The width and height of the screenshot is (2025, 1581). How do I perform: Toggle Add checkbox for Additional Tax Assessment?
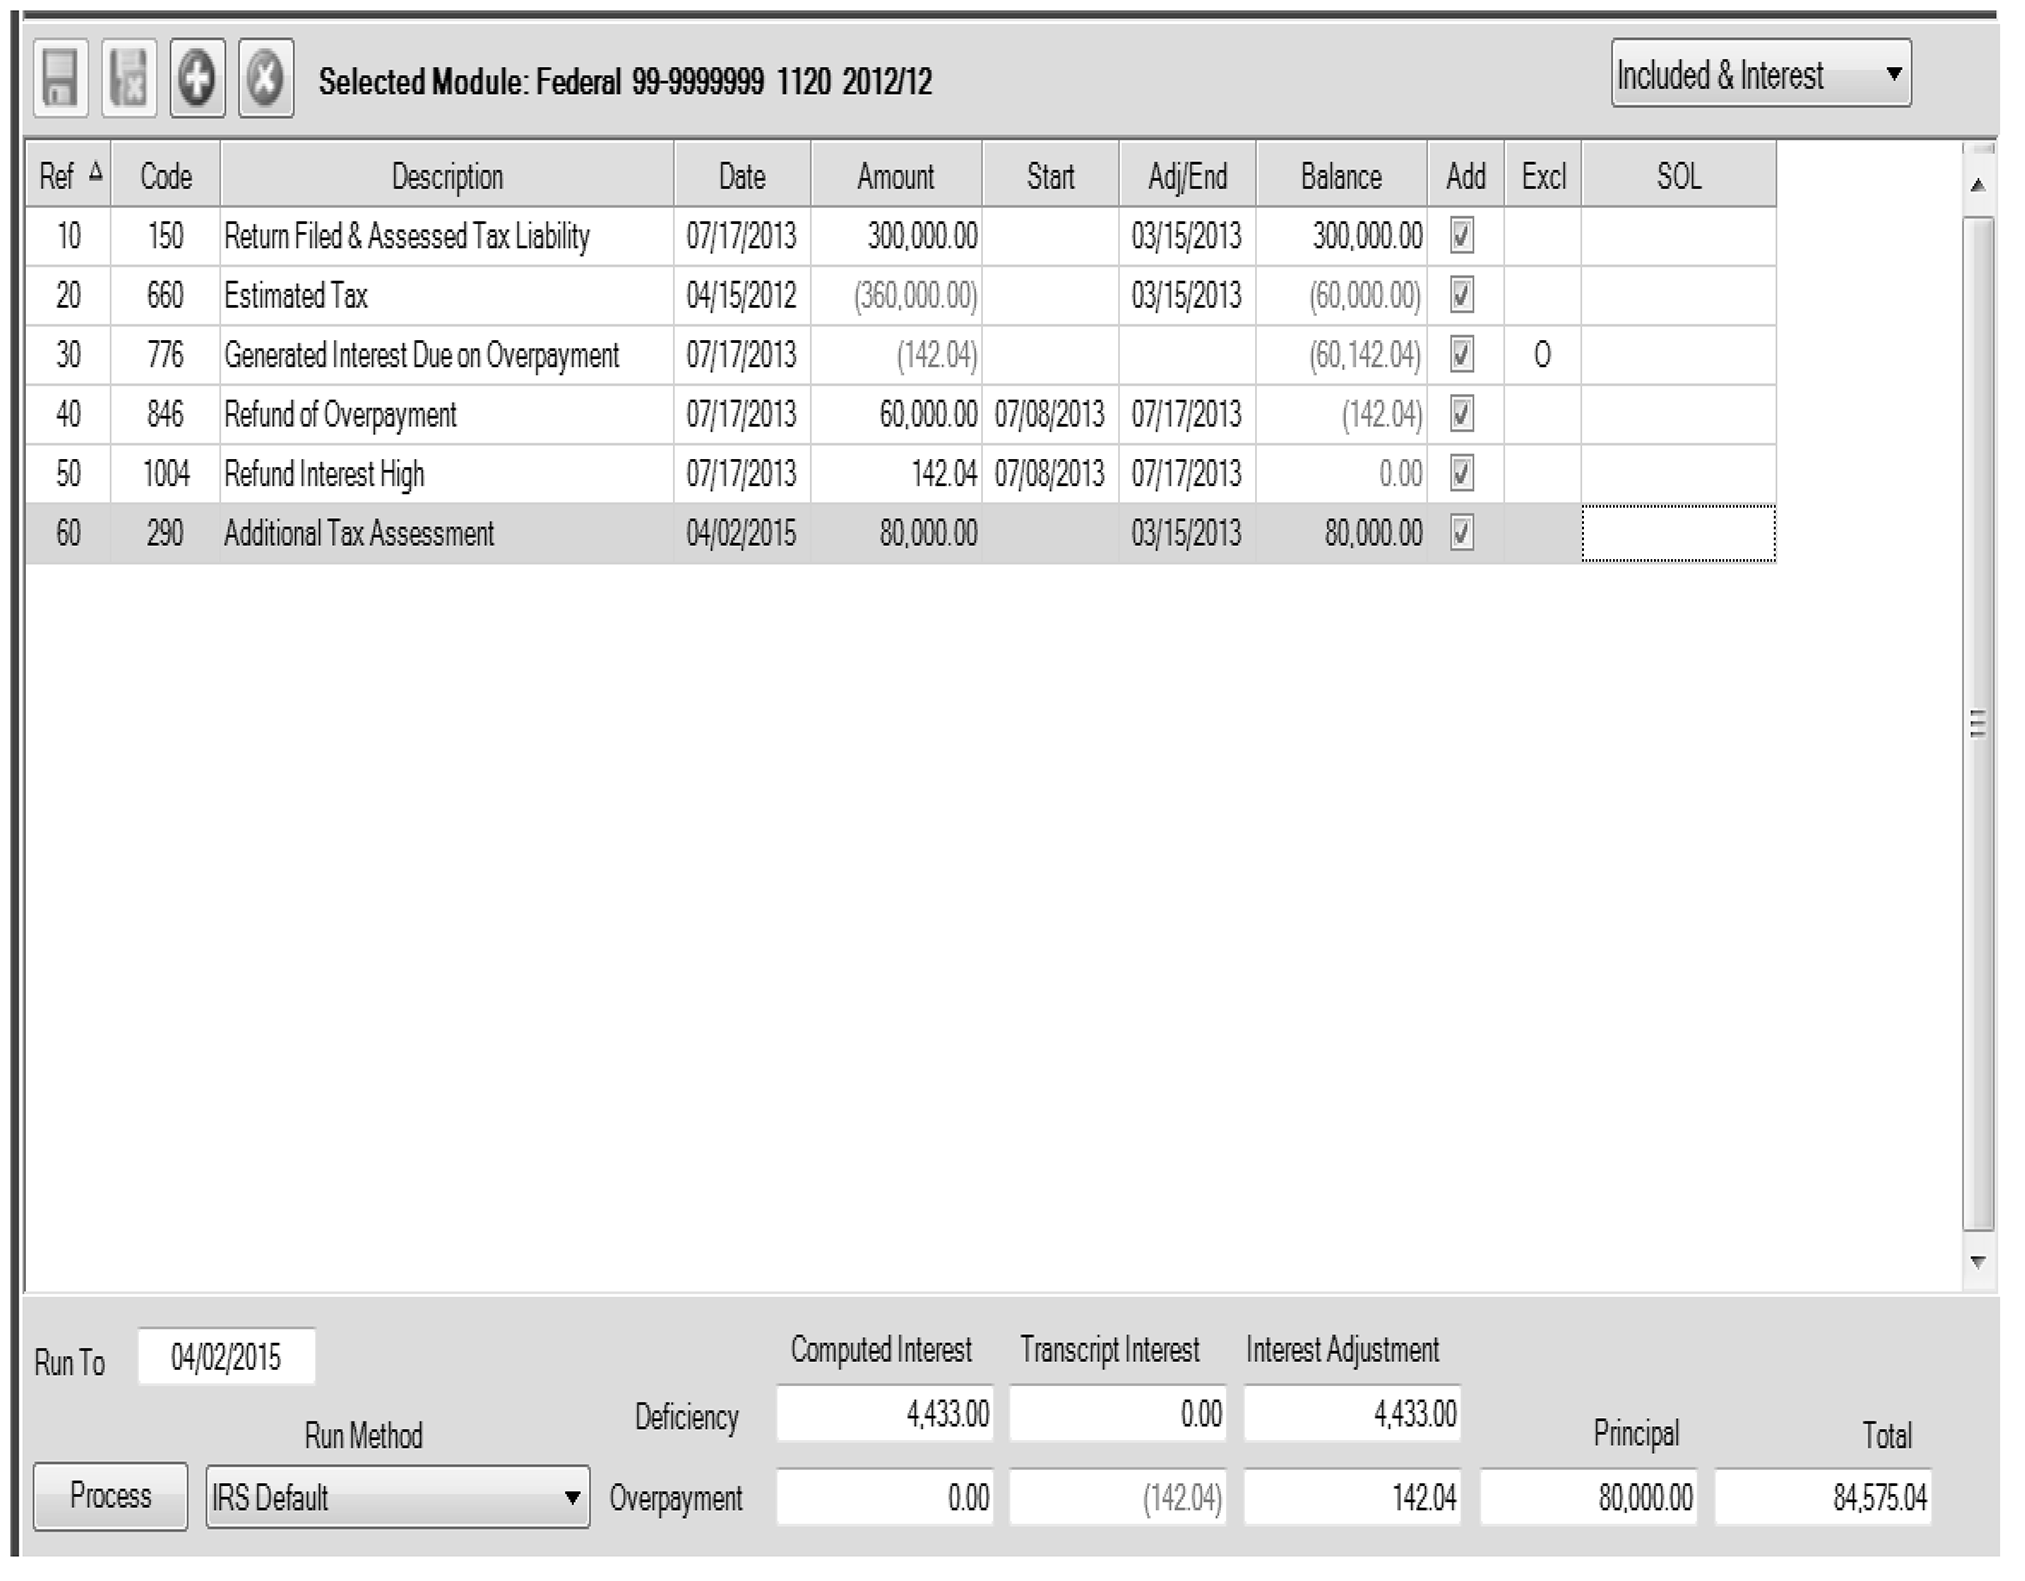tap(1462, 533)
